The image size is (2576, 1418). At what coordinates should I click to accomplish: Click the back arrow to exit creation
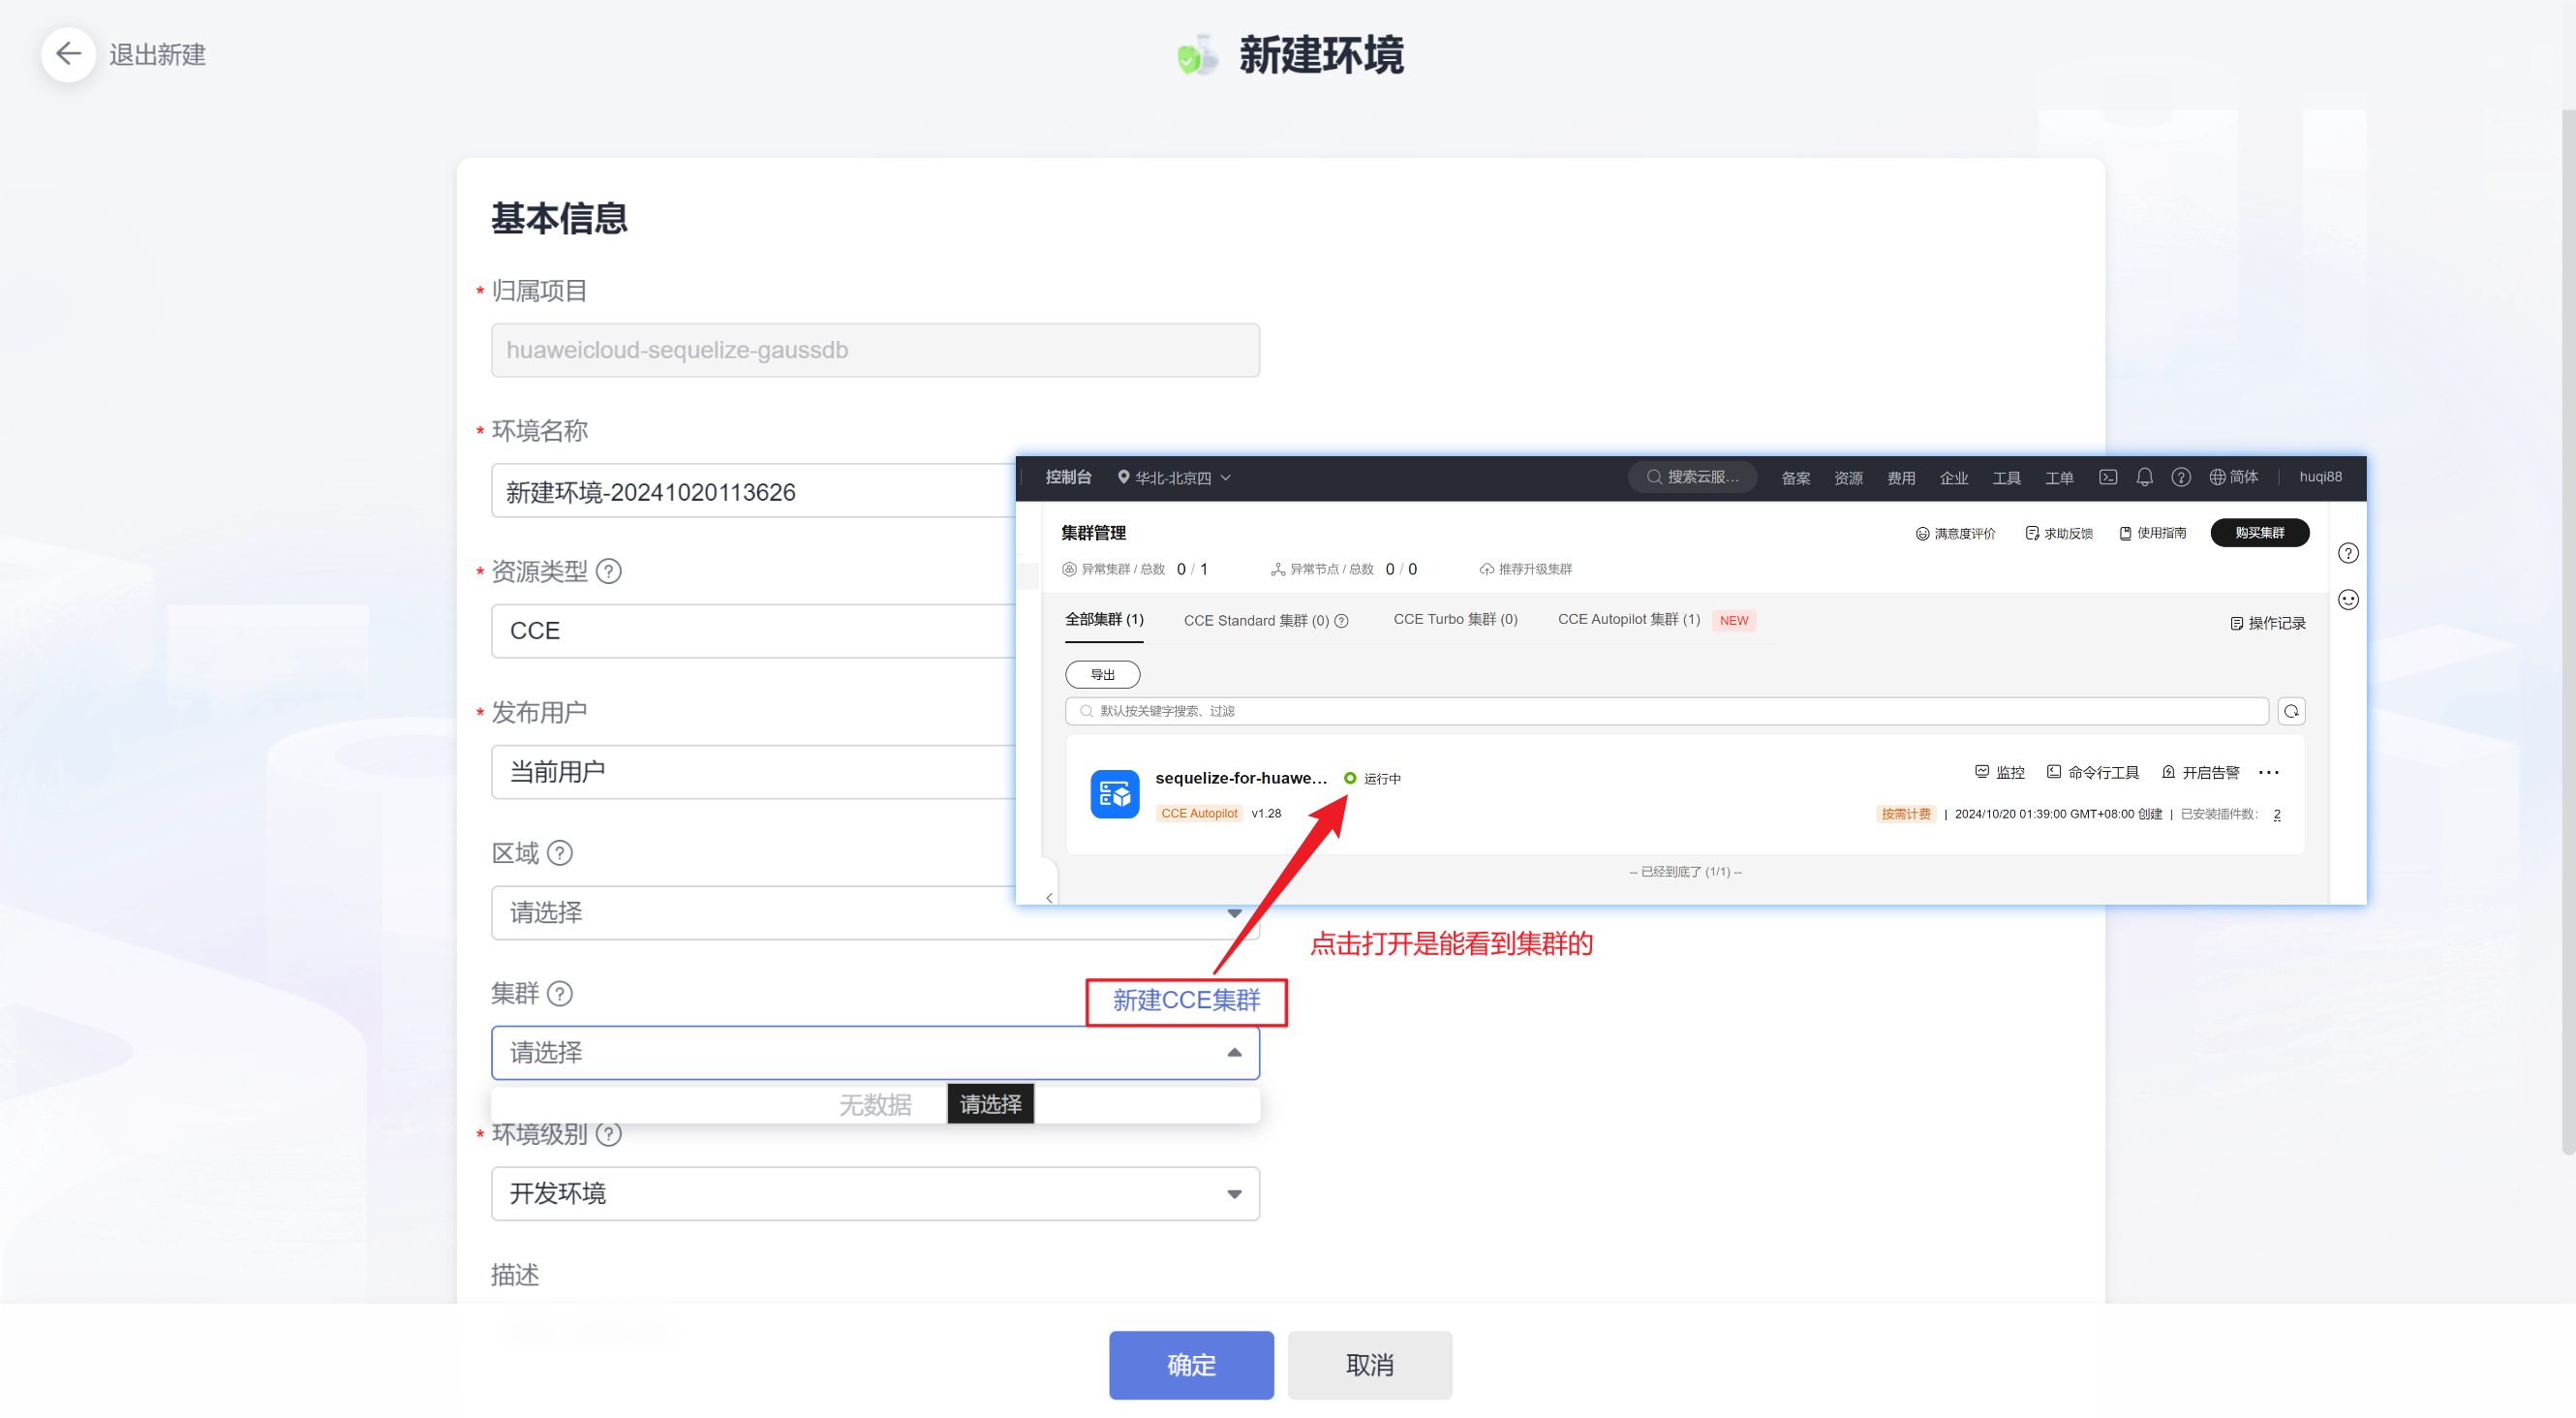tap(68, 53)
